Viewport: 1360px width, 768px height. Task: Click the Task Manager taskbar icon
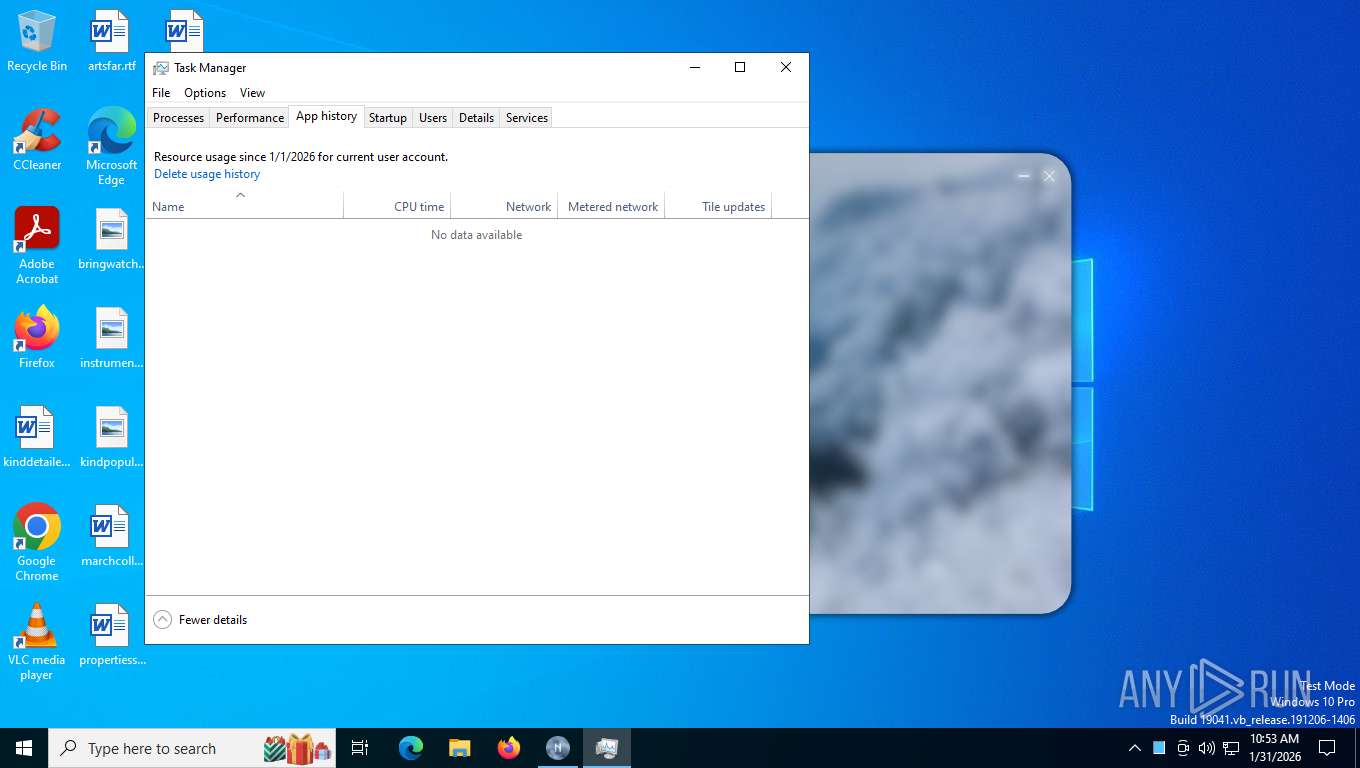click(607, 748)
